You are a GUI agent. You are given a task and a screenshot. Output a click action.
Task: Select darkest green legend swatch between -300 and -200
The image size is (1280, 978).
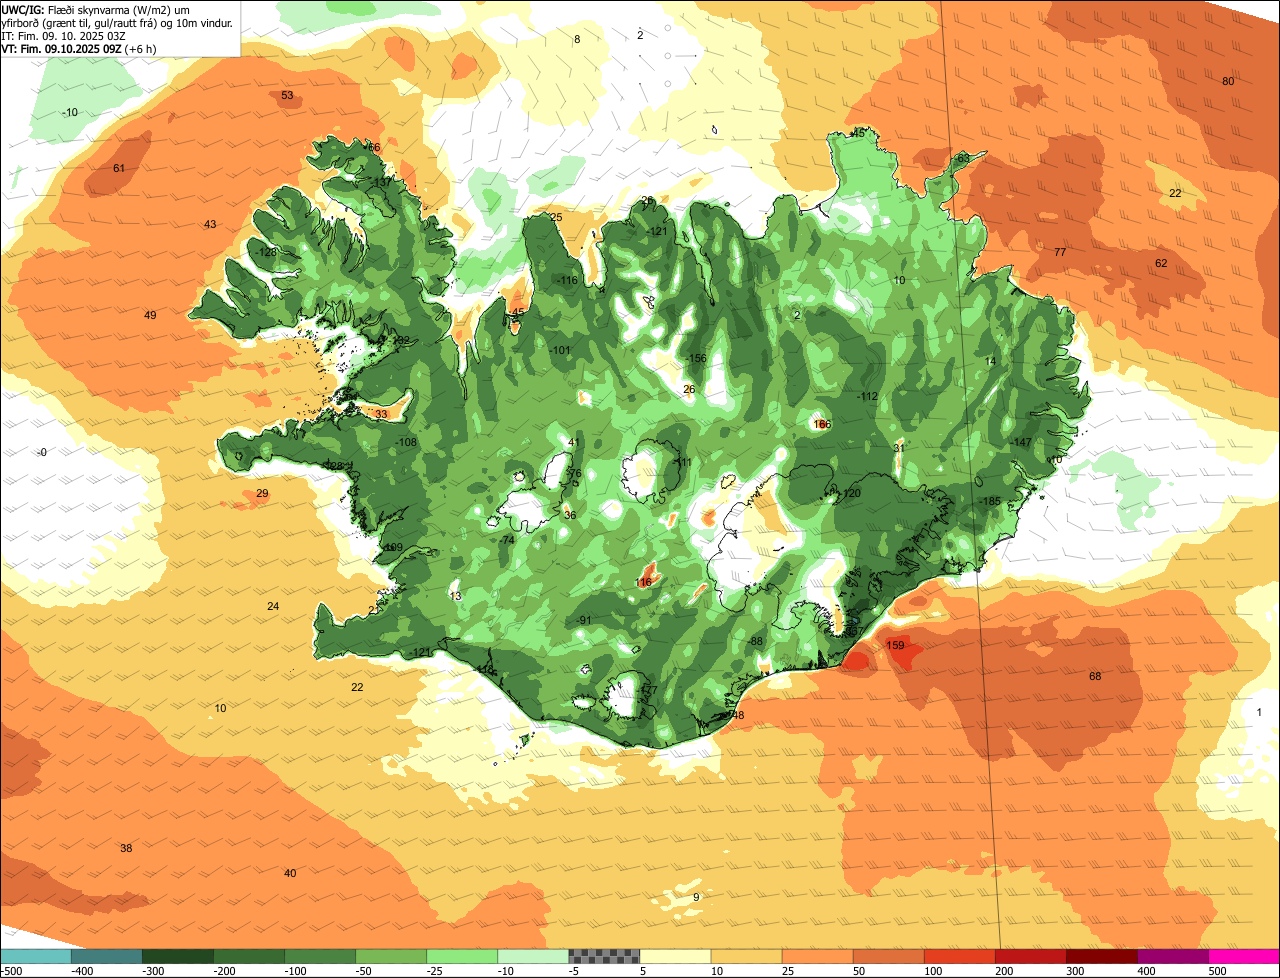click(178, 956)
